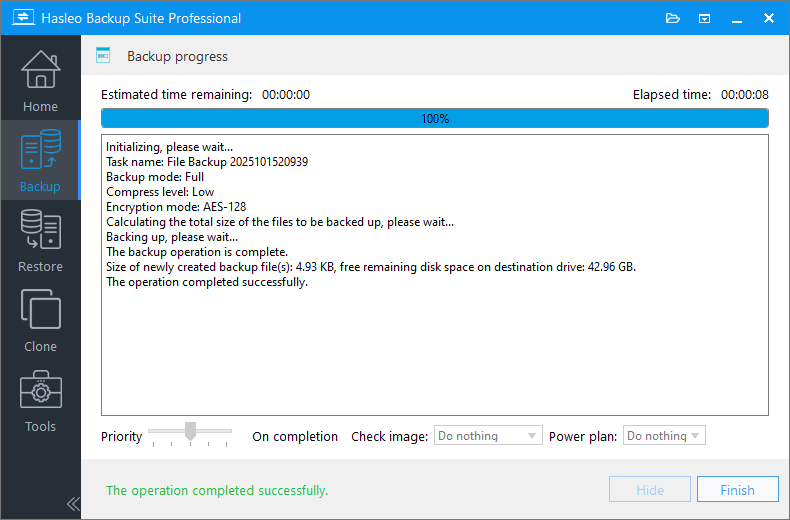Click the Finish button
The width and height of the screenshot is (790, 520).
point(738,490)
